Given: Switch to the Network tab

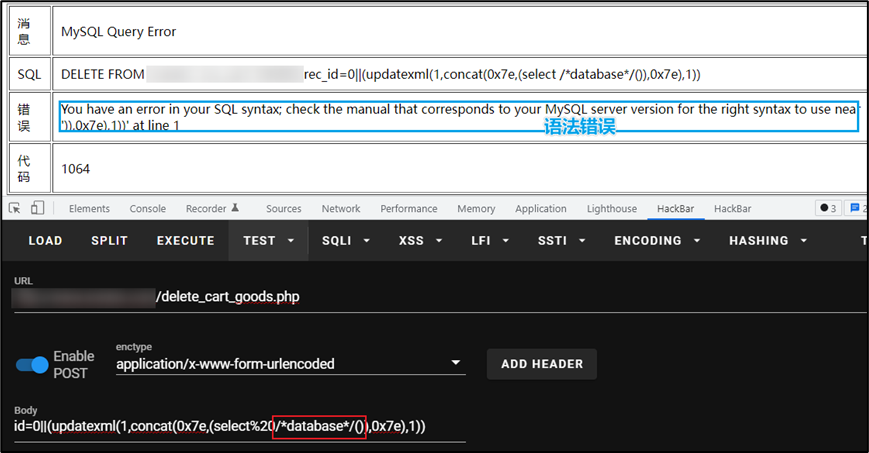Looking at the screenshot, I should point(341,208).
